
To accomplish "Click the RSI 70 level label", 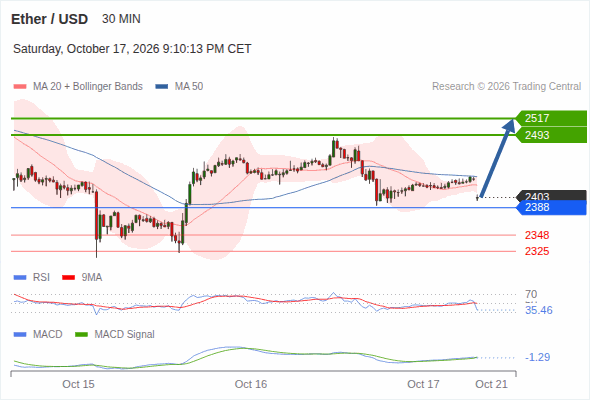I will point(531,294).
